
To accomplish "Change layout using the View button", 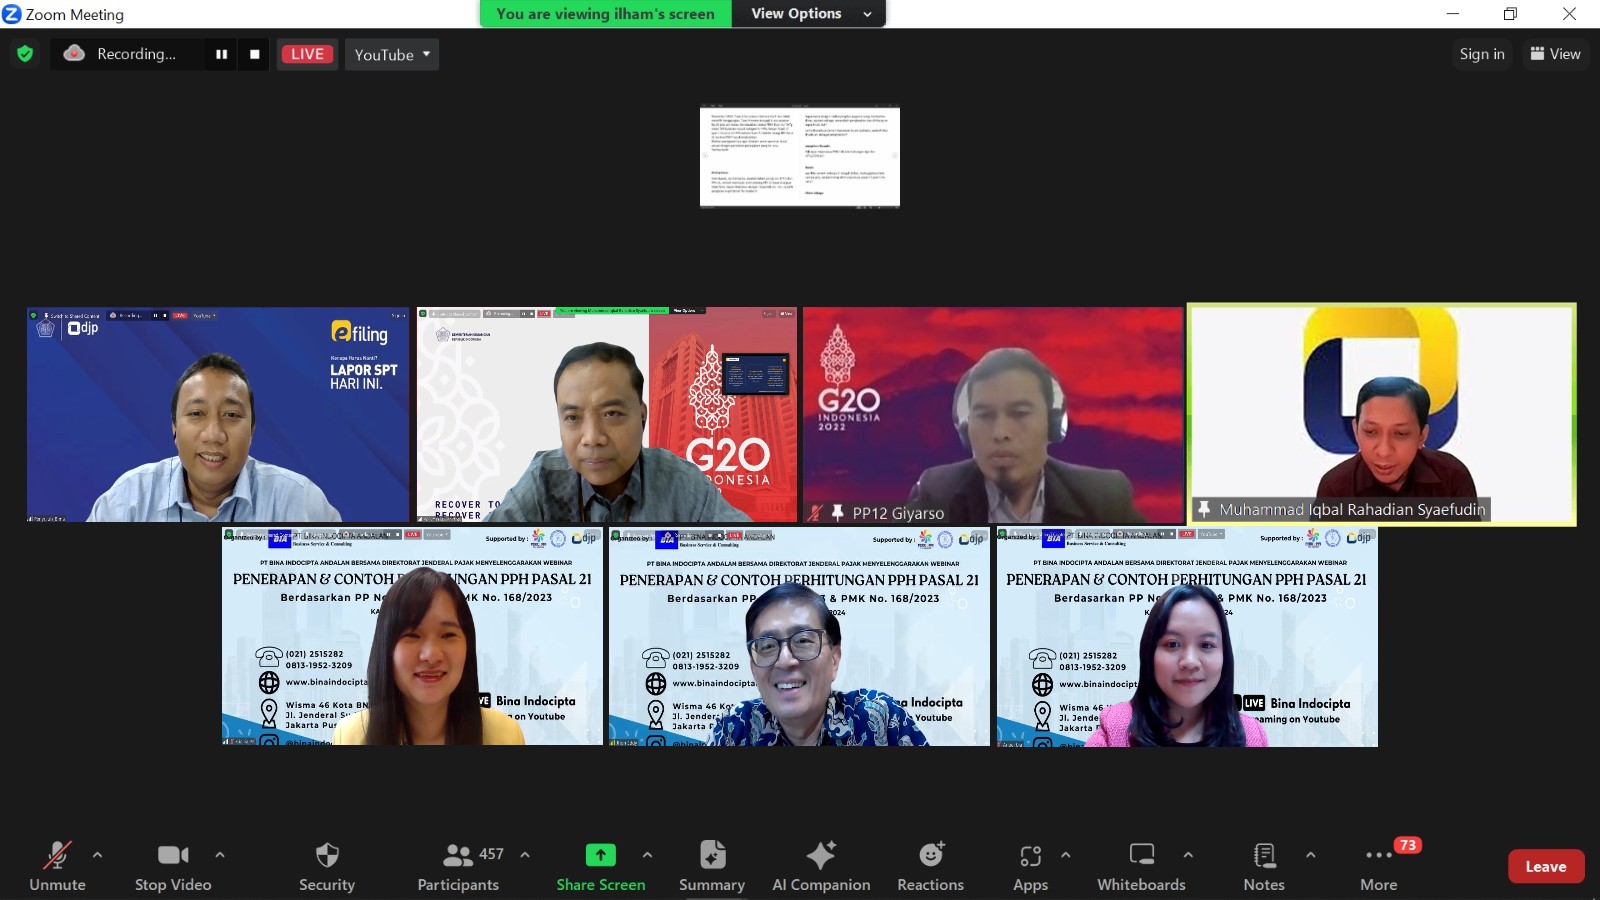I will 1555,54.
